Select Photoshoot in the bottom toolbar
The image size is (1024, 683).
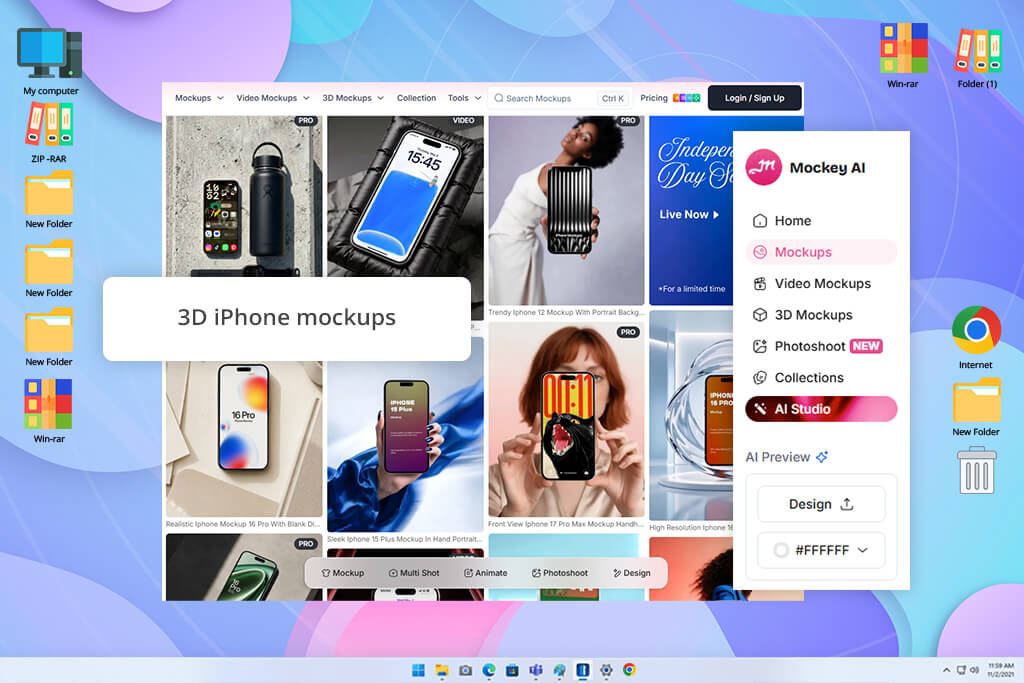click(560, 573)
